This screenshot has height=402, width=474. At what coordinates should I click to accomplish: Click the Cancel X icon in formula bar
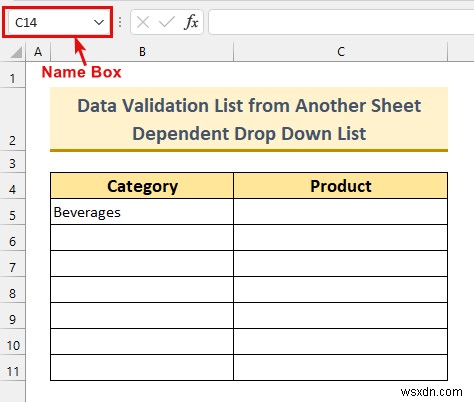point(143,22)
